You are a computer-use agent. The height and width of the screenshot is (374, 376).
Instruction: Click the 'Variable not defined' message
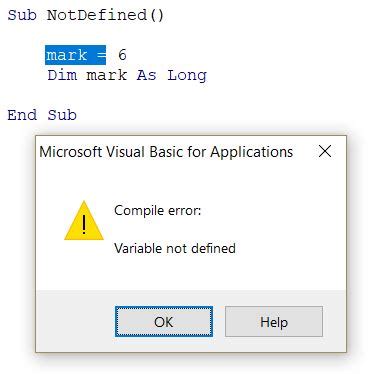pos(175,248)
